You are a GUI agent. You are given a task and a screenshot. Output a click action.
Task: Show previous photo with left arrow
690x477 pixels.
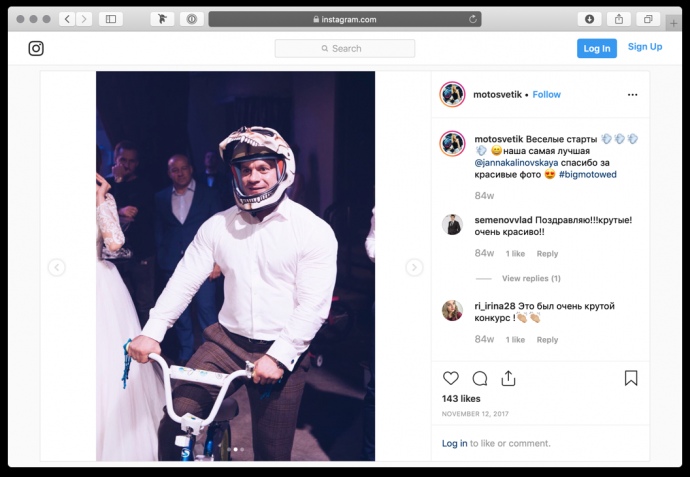click(57, 267)
